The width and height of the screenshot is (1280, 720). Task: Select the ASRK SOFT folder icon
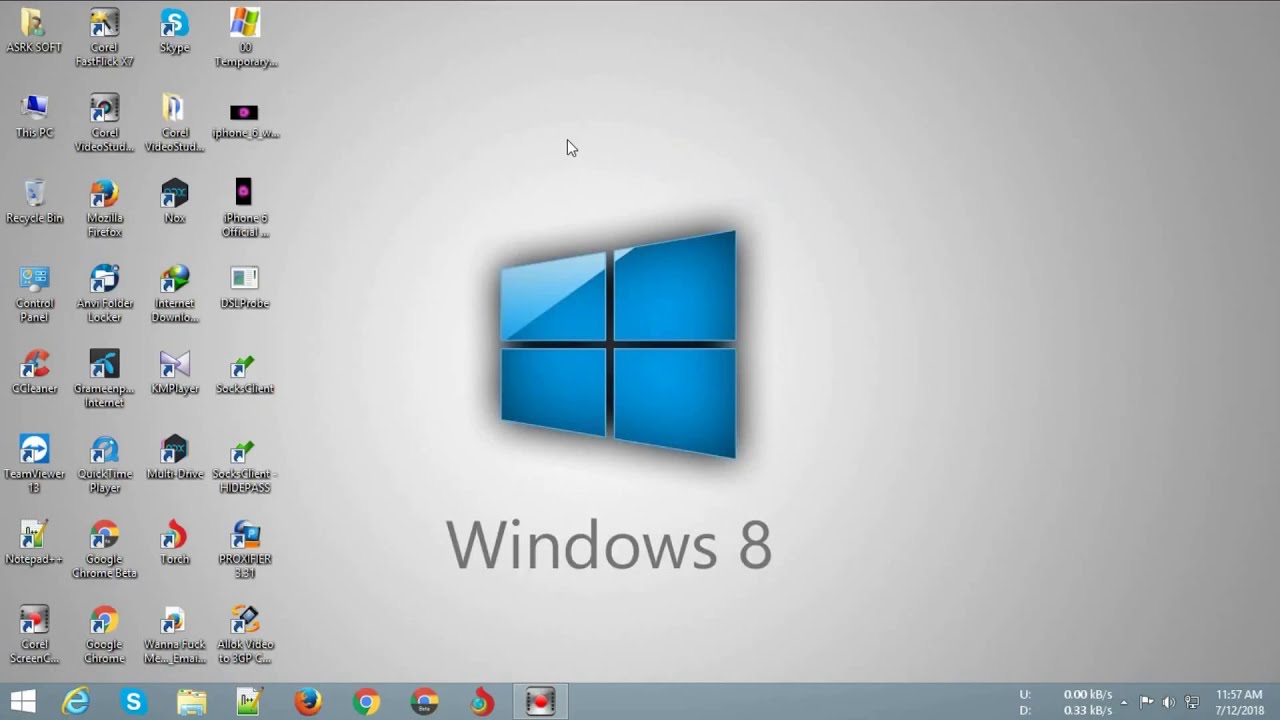tap(34, 32)
